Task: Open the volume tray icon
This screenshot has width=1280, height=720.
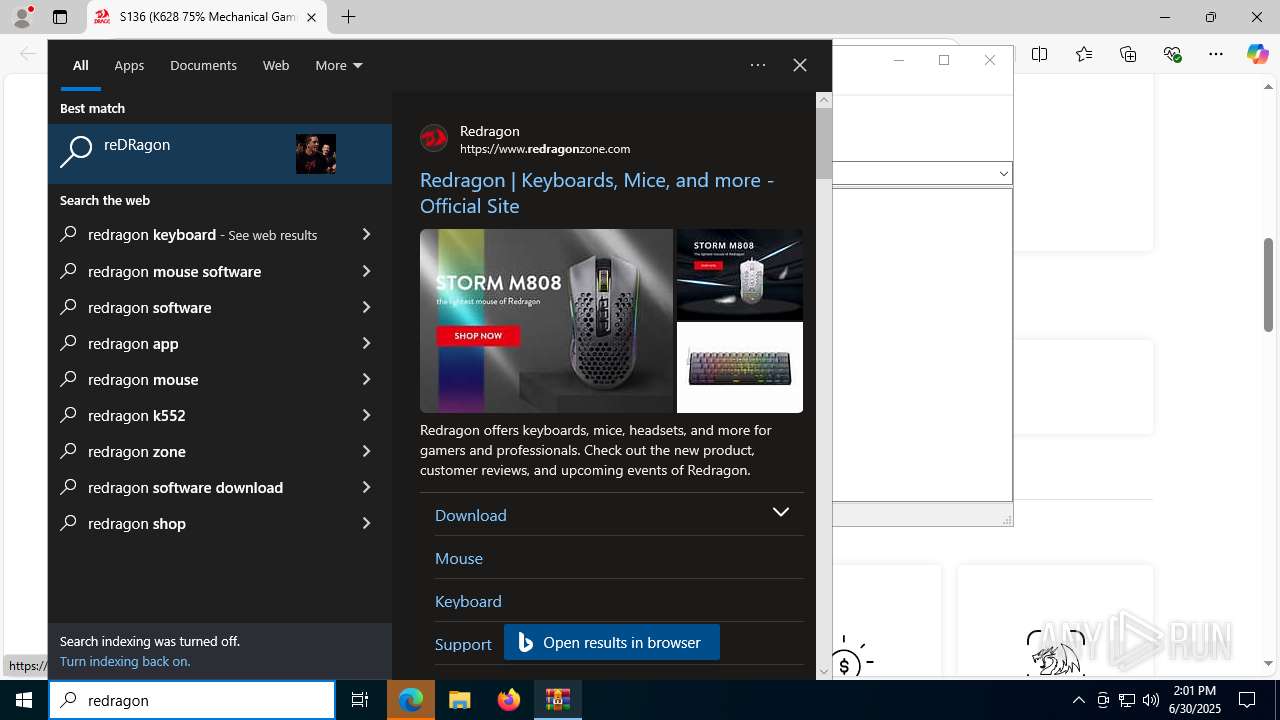Action: coord(1151,700)
